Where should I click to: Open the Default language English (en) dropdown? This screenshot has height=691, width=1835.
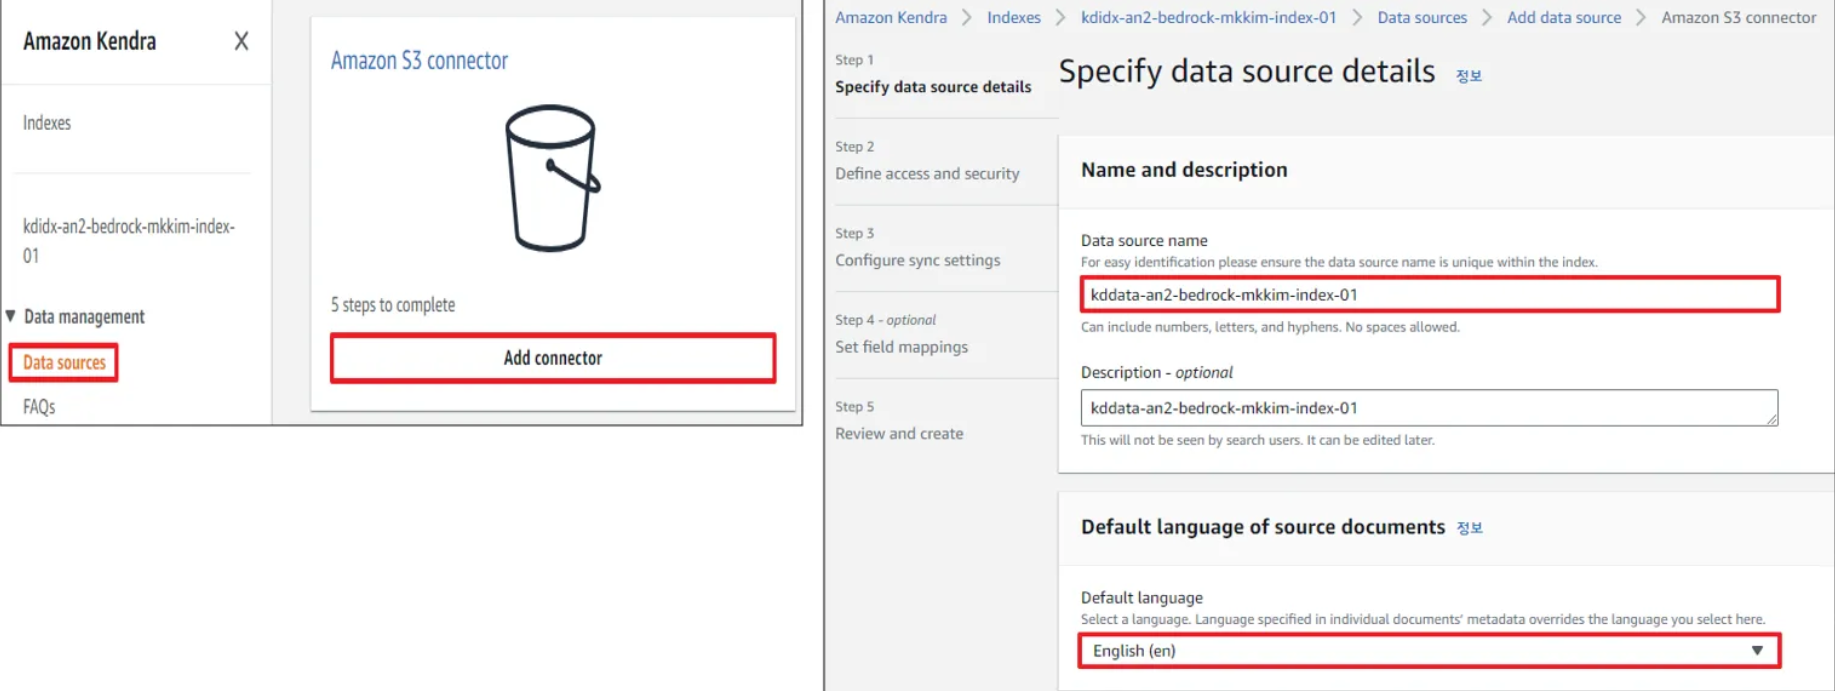tap(1429, 651)
